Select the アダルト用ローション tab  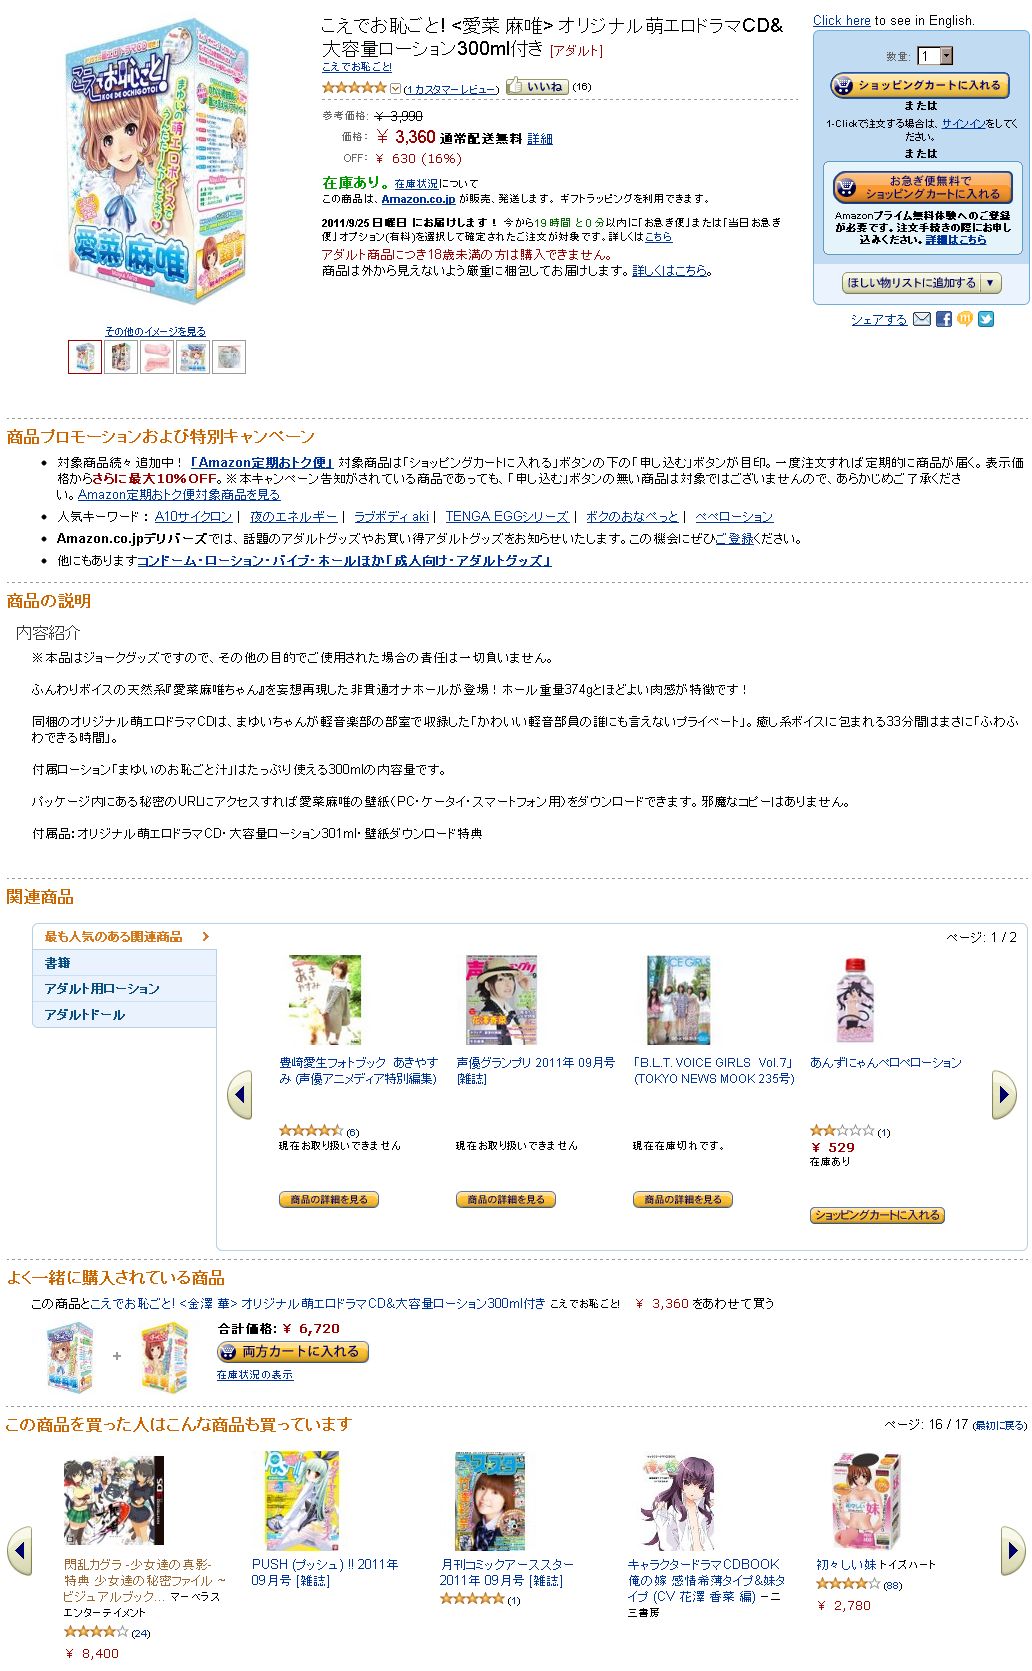point(125,989)
